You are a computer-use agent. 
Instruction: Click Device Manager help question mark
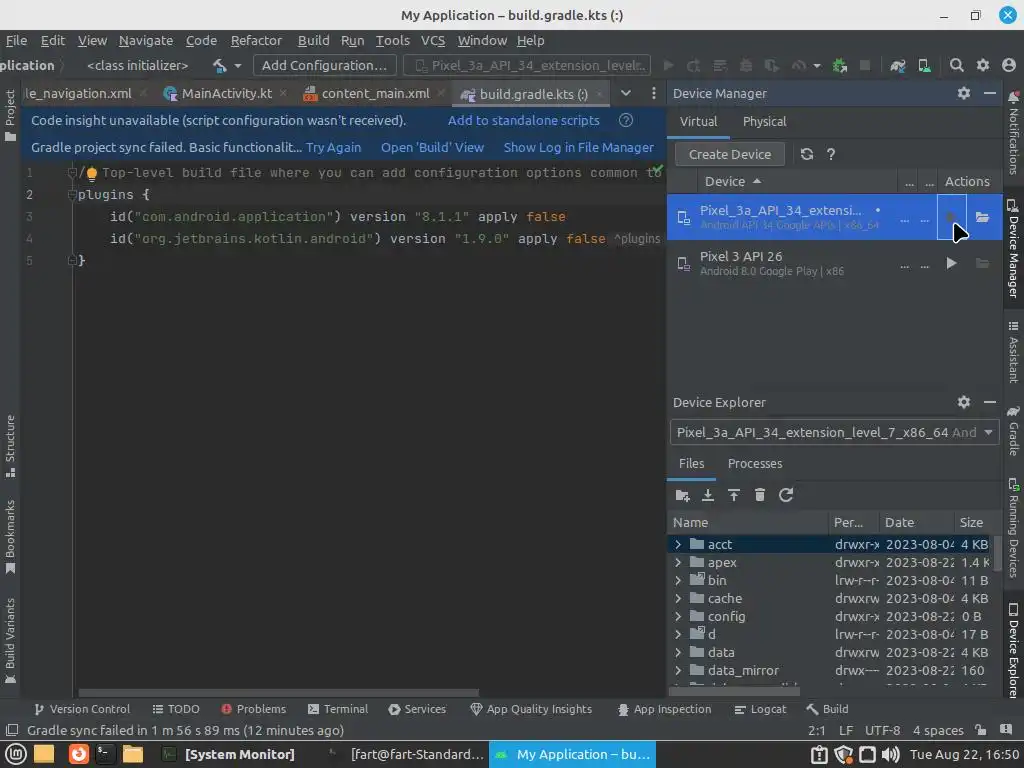tap(831, 154)
